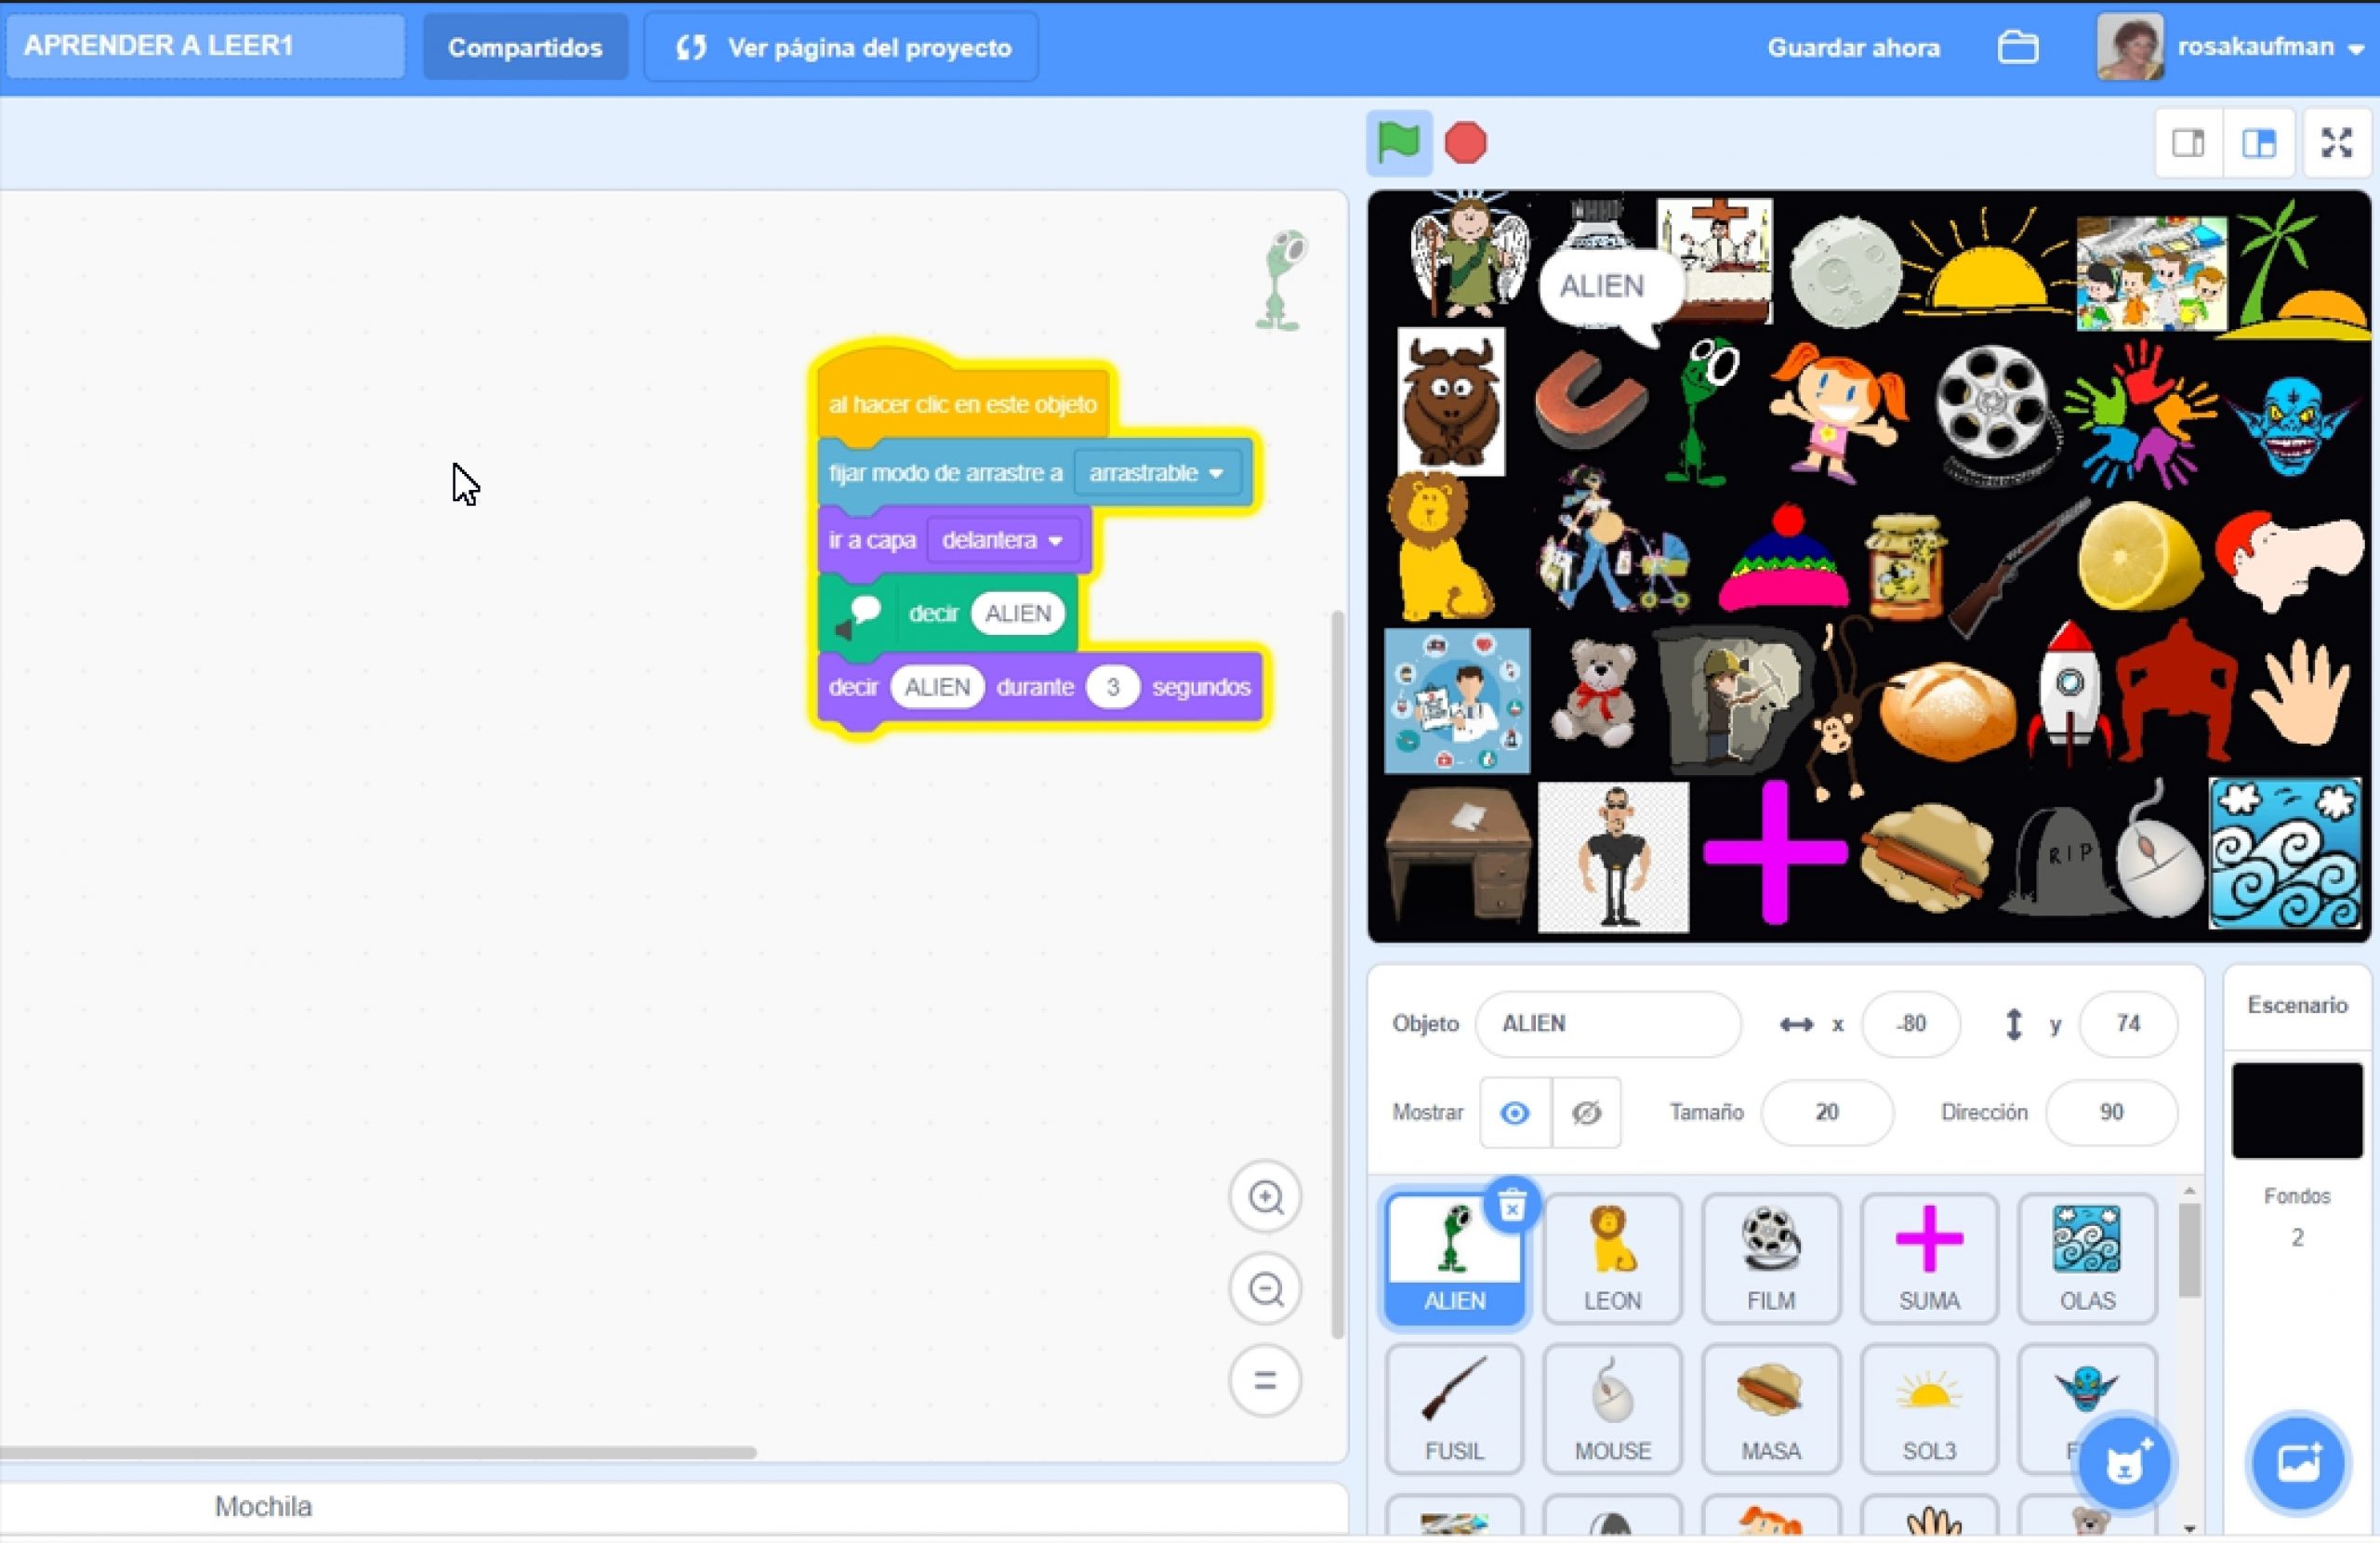Click the magenta plus sign on stage
Screen dimensions: 2380x1543
point(1775,852)
